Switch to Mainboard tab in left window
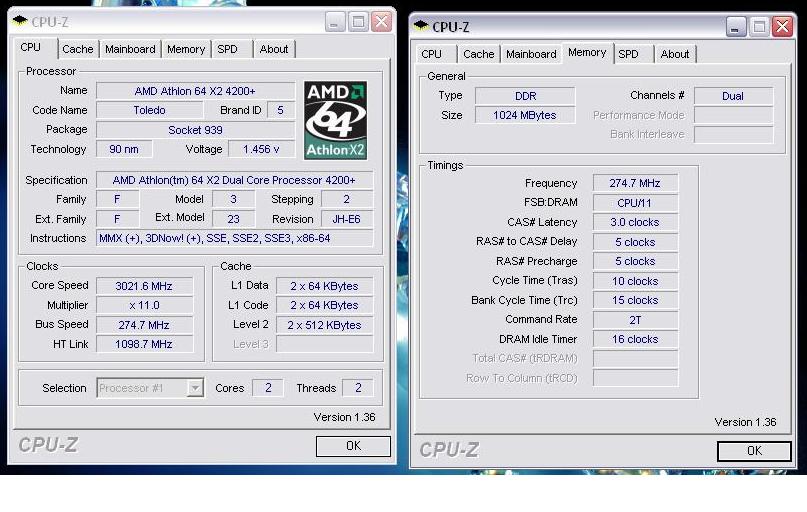This screenshot has height=512, width=807. click(x=130, y=49)
